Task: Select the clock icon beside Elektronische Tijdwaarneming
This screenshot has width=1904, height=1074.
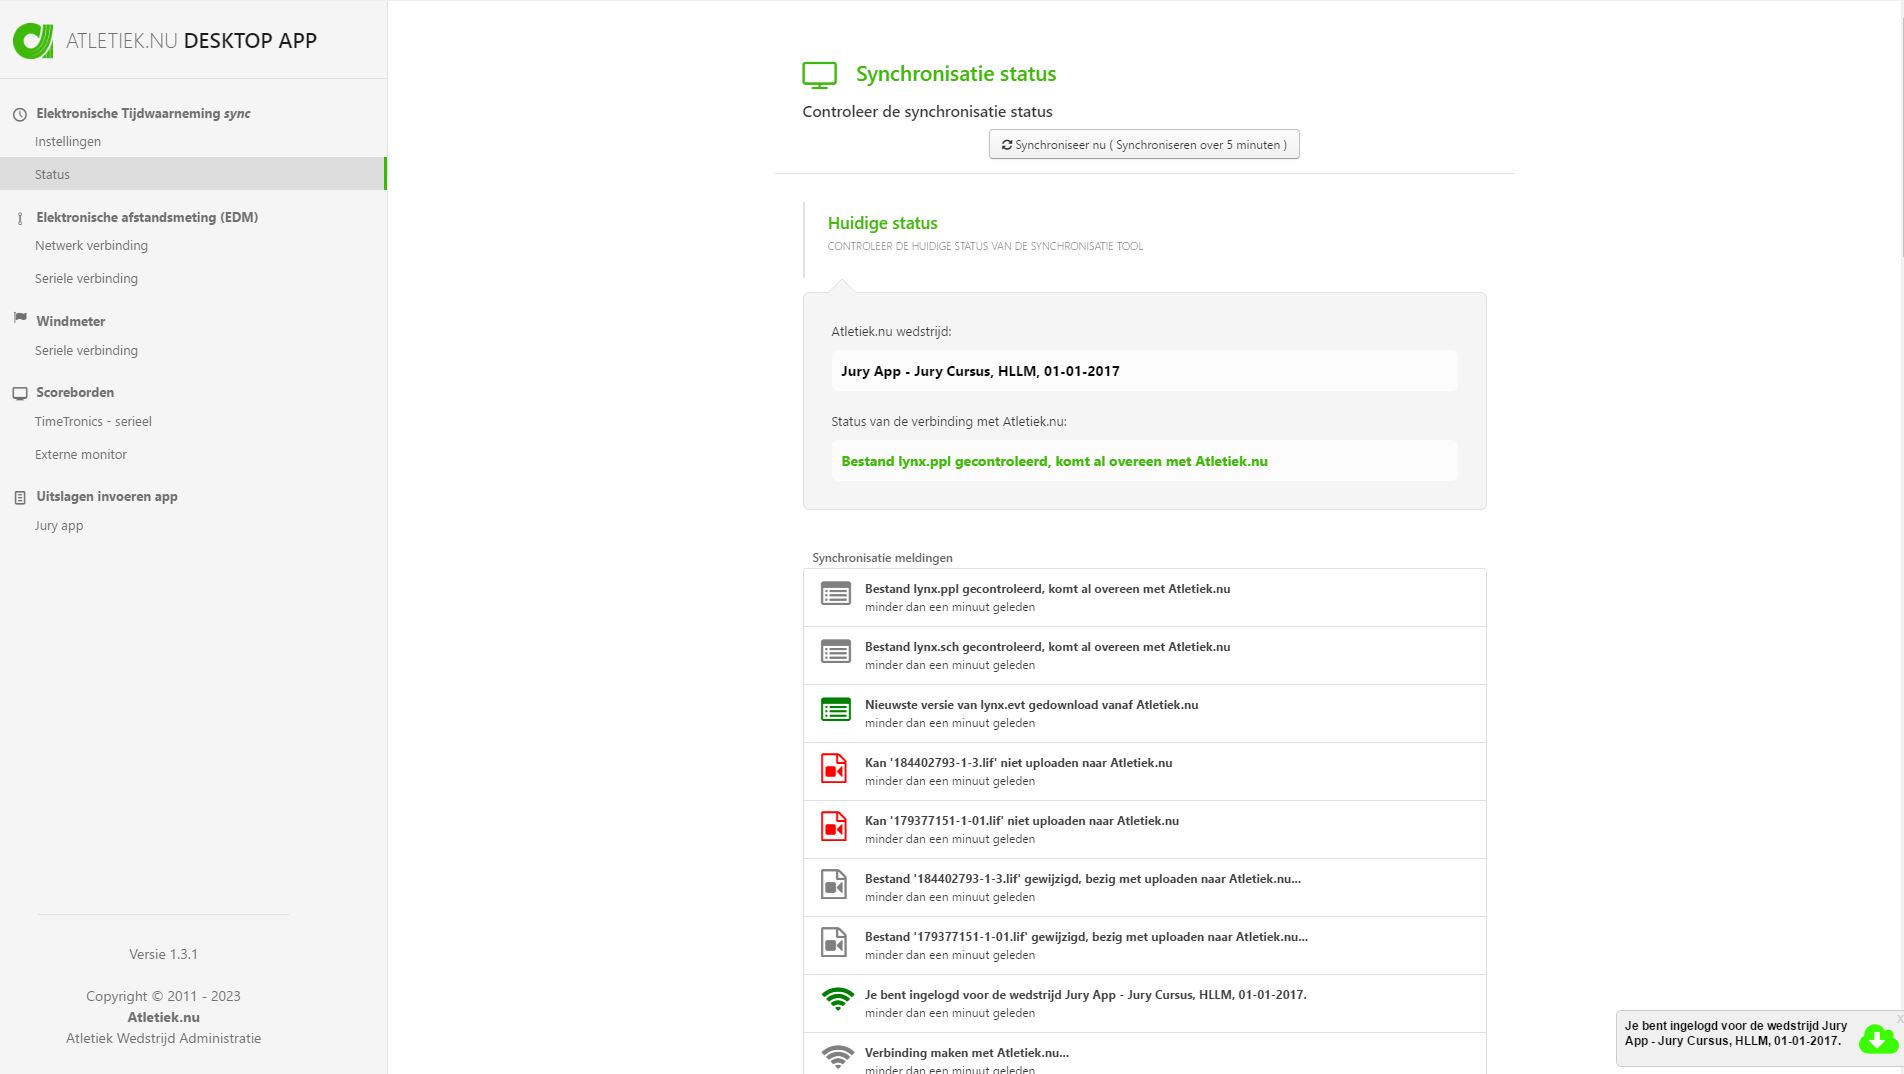Action: [19, 114]
